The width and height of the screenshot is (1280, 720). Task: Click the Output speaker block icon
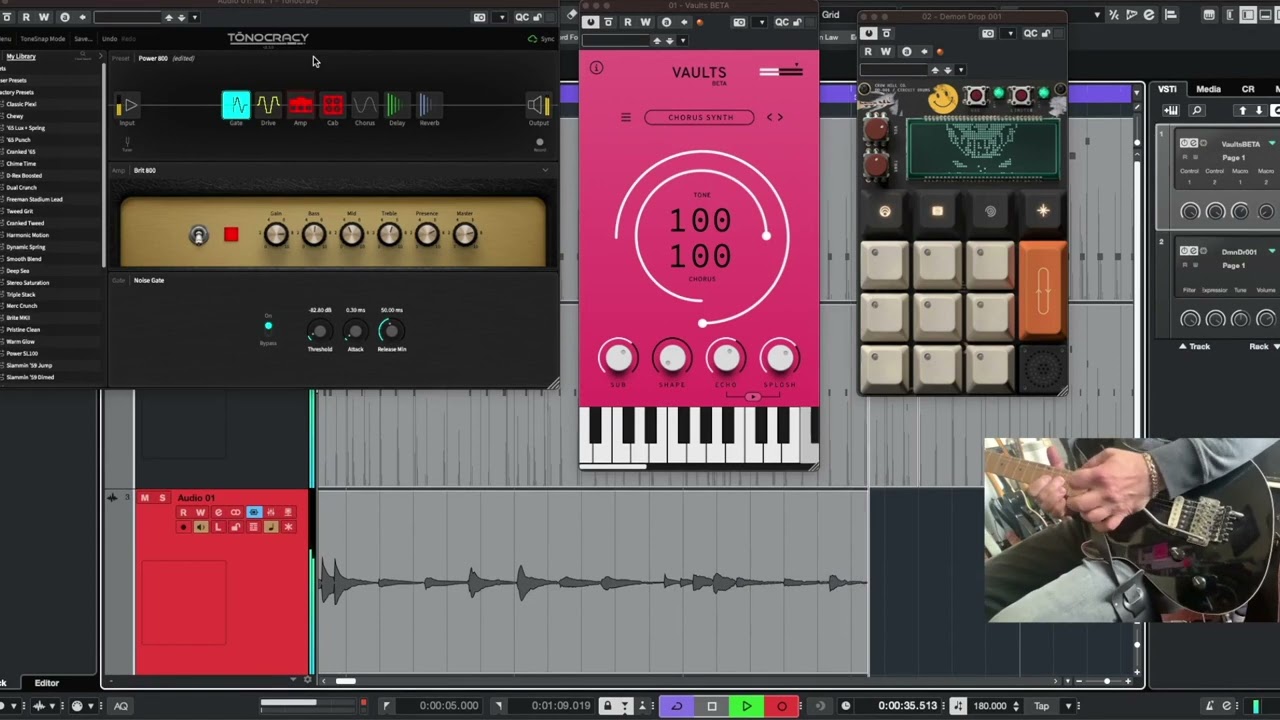pyautogui.click(x=539, y=105)
